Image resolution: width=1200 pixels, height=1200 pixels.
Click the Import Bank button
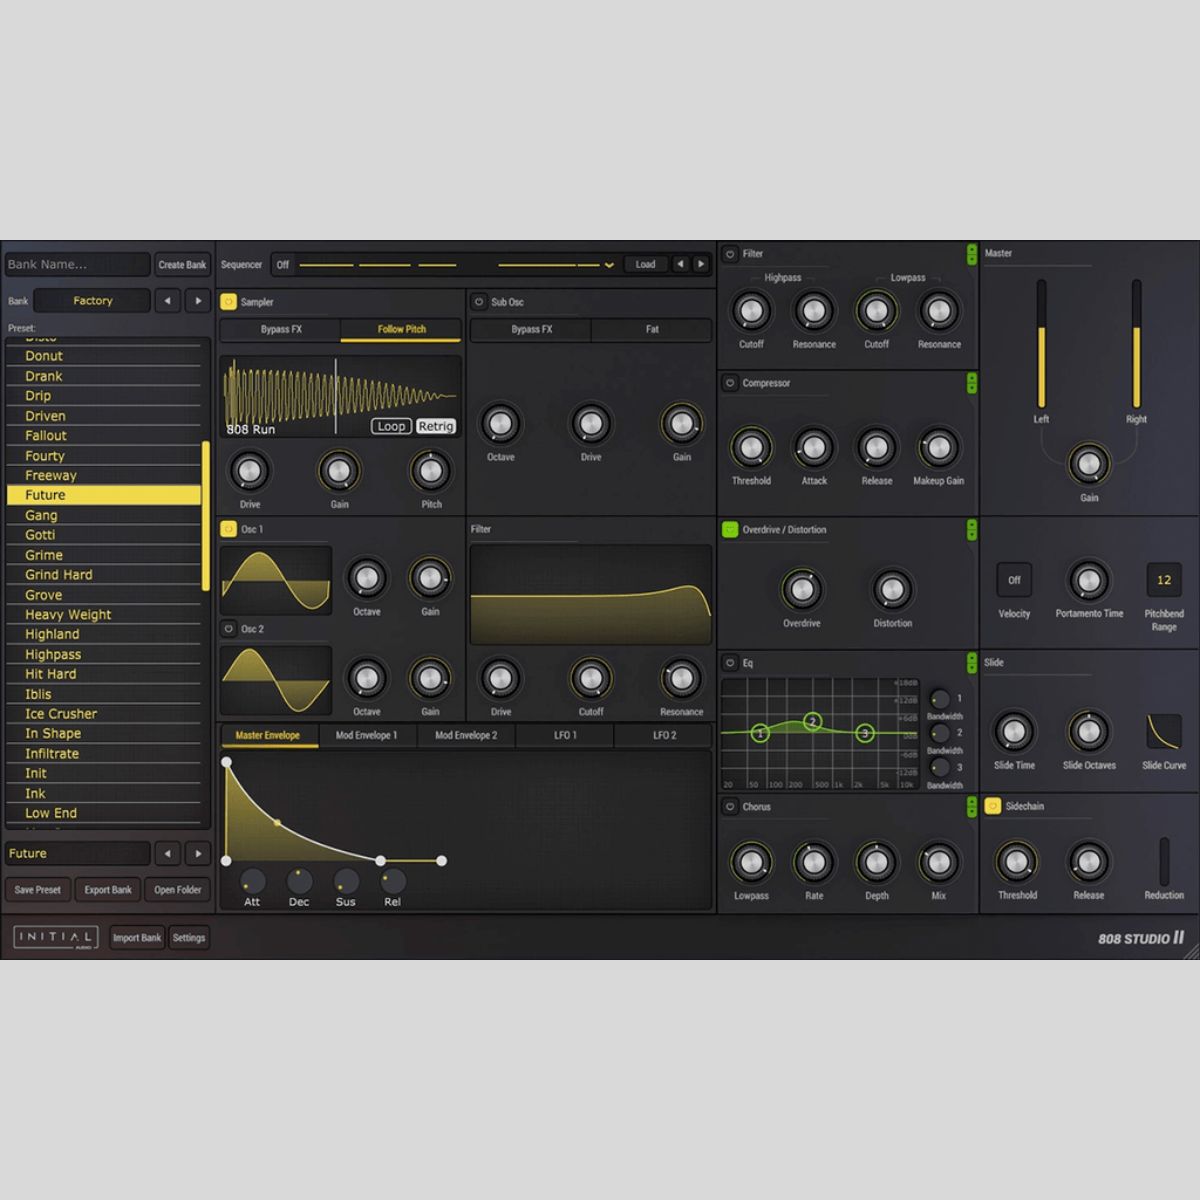click(137, 938)
